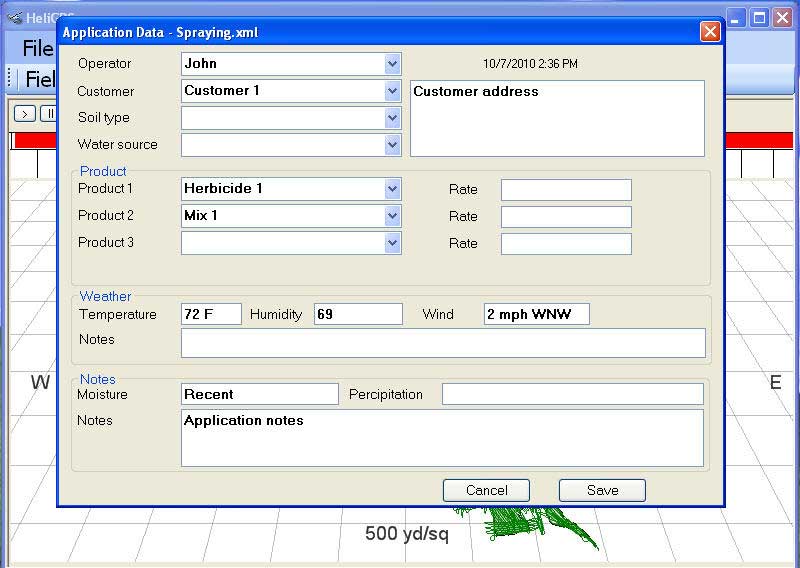Screen dimensions: 800x568
Task: Cancel the Application Data dialog
Action: [486, 490]
